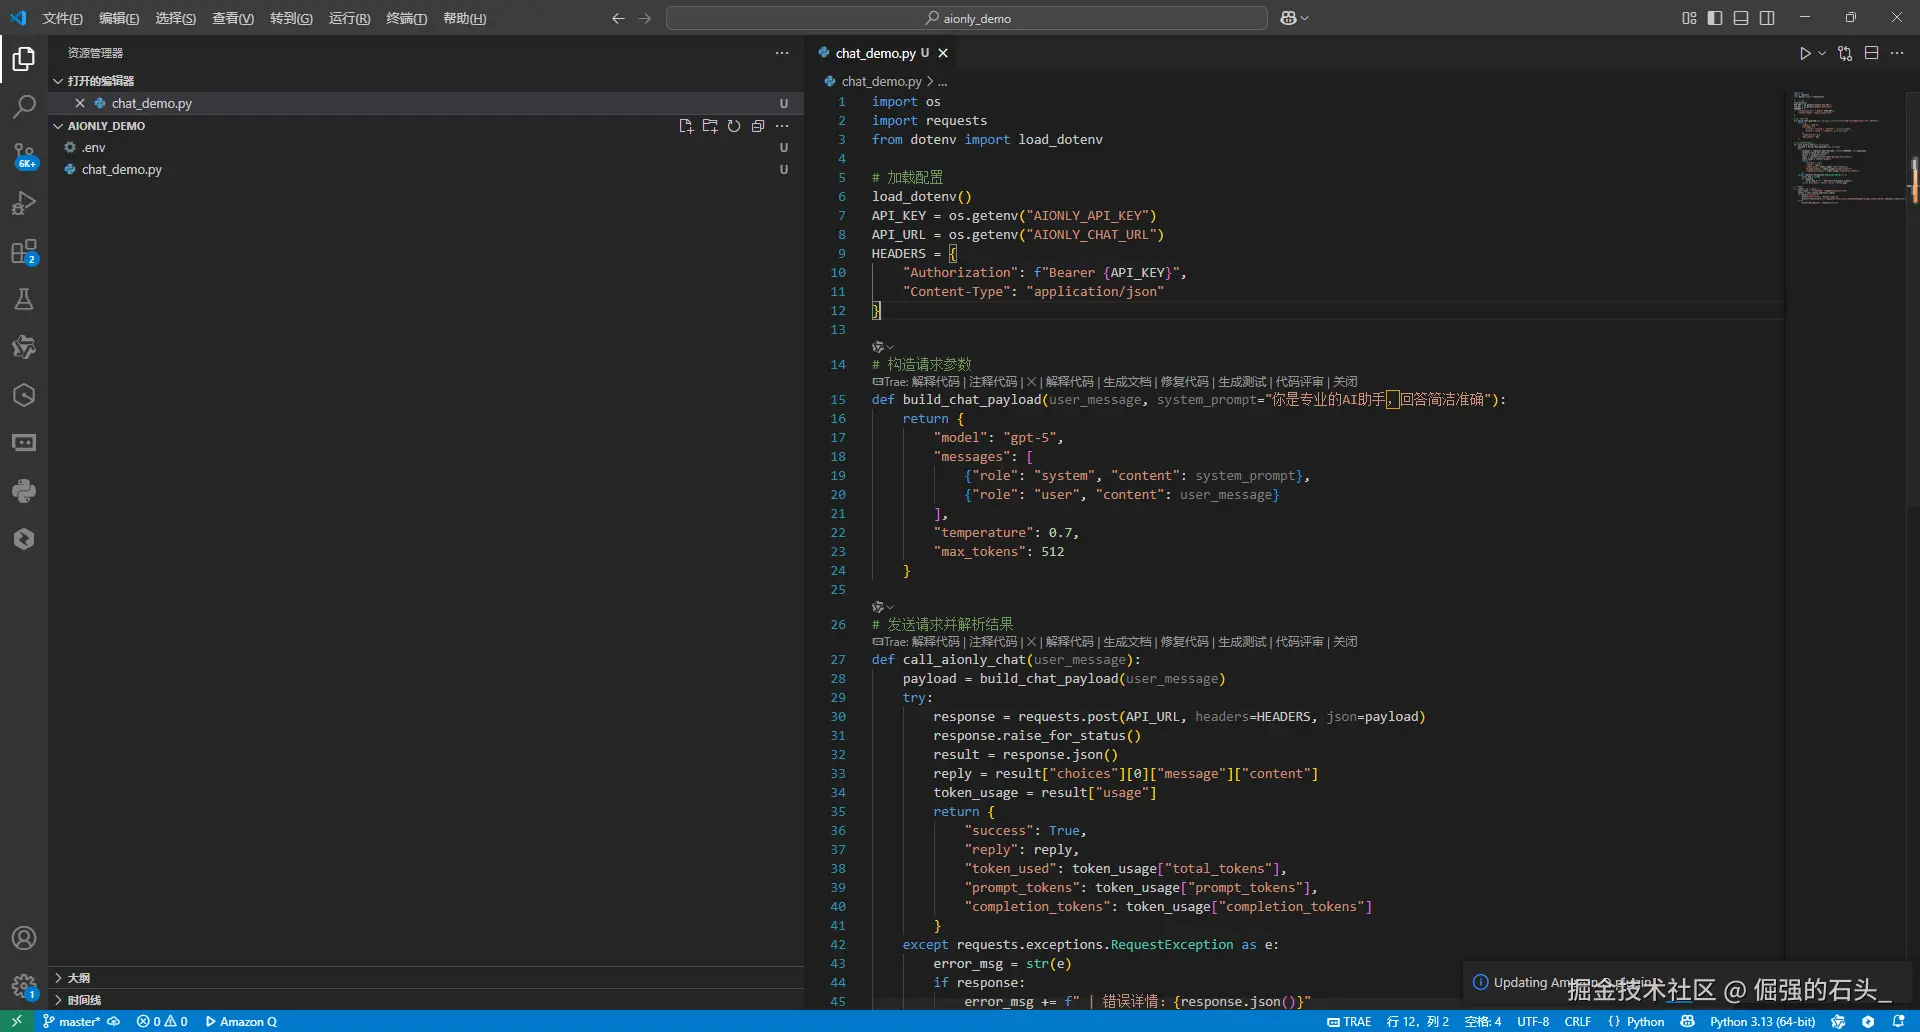
Task: Click the aionly_demo command center search box
Action: [x=967, y=18]
